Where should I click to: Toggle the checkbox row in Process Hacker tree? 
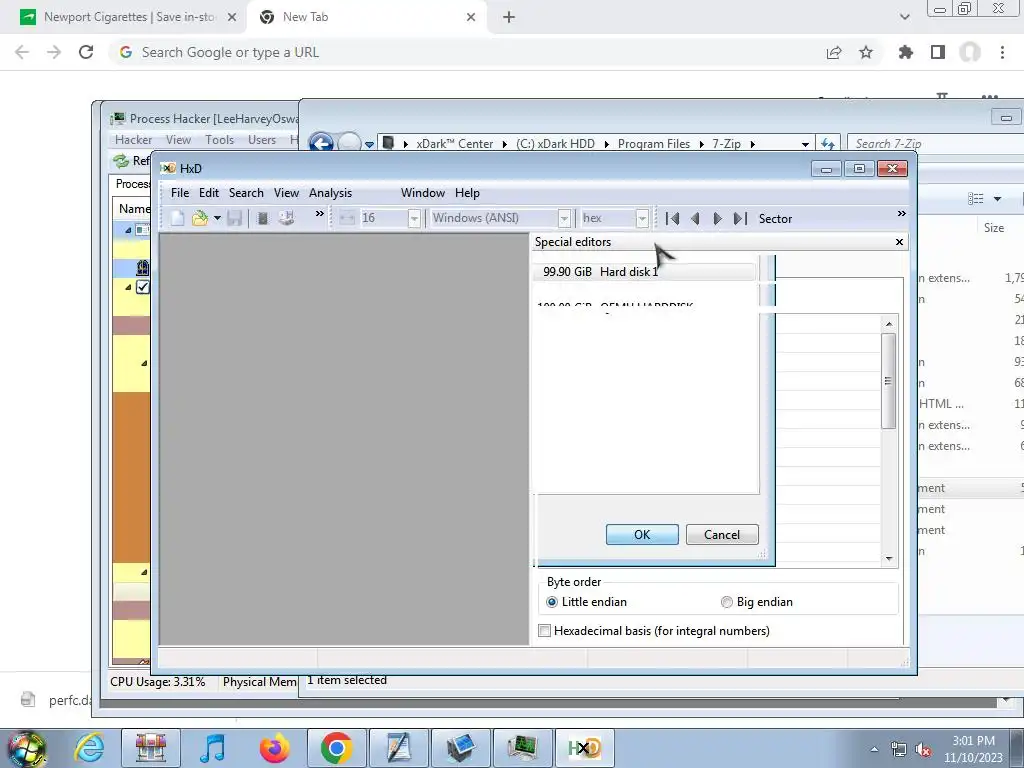pyautogui.click(x=143, y=287)
